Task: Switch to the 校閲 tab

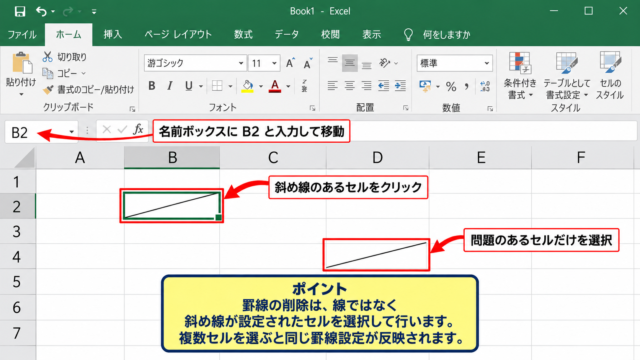Action: 330,35
